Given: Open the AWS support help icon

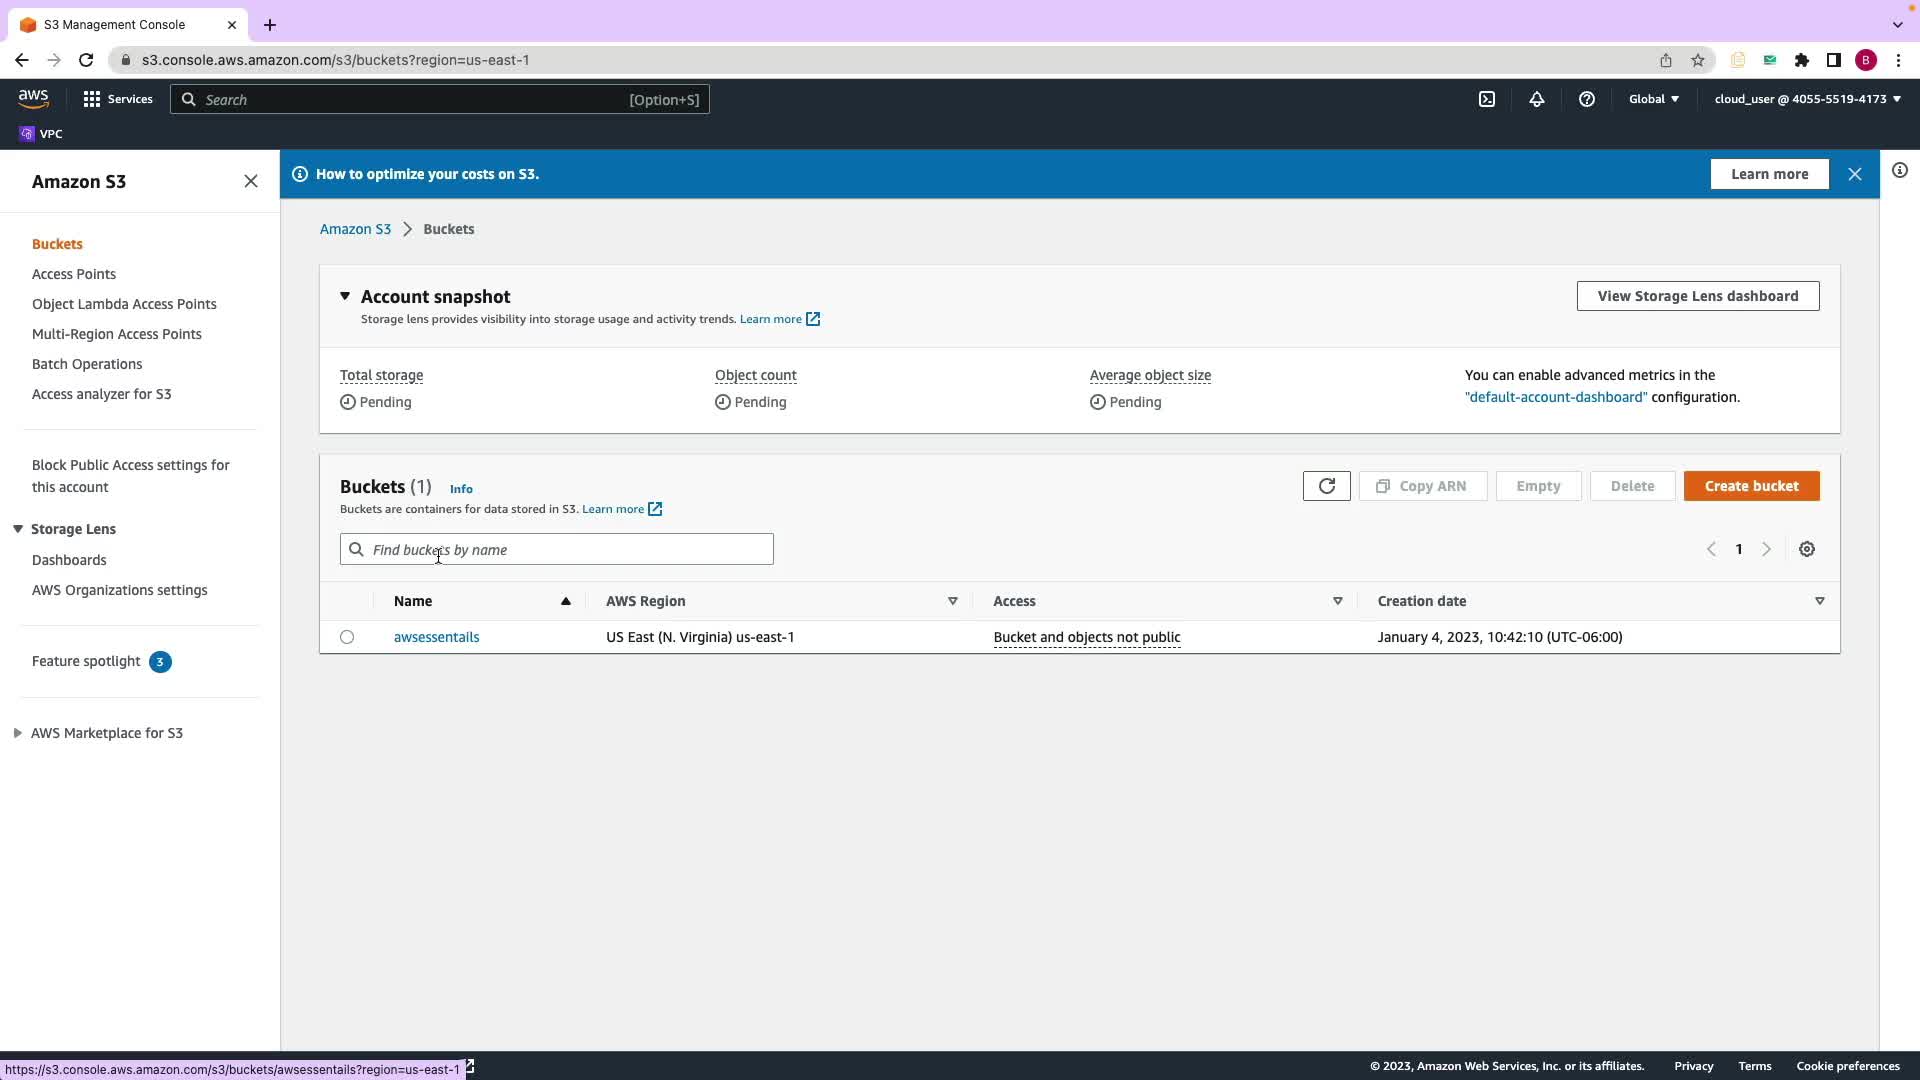Looking at the screenshot, I should (1587, 99).
